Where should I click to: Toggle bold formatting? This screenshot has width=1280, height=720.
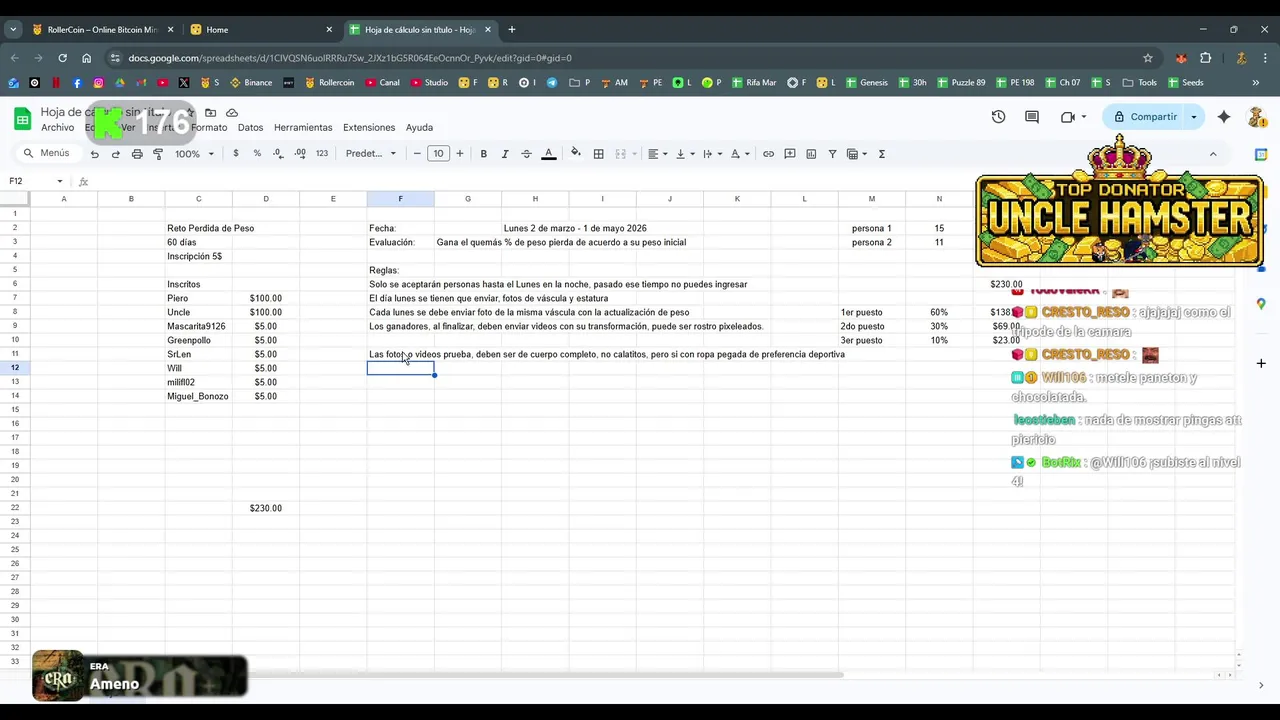[484, 154]
